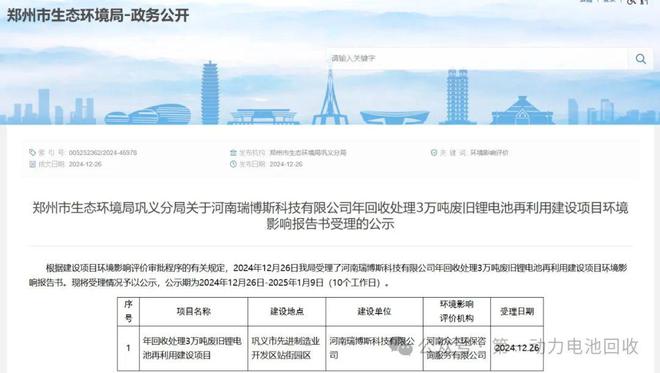Click the tag icon beside 索引号
660x373 pixels.
32,152
